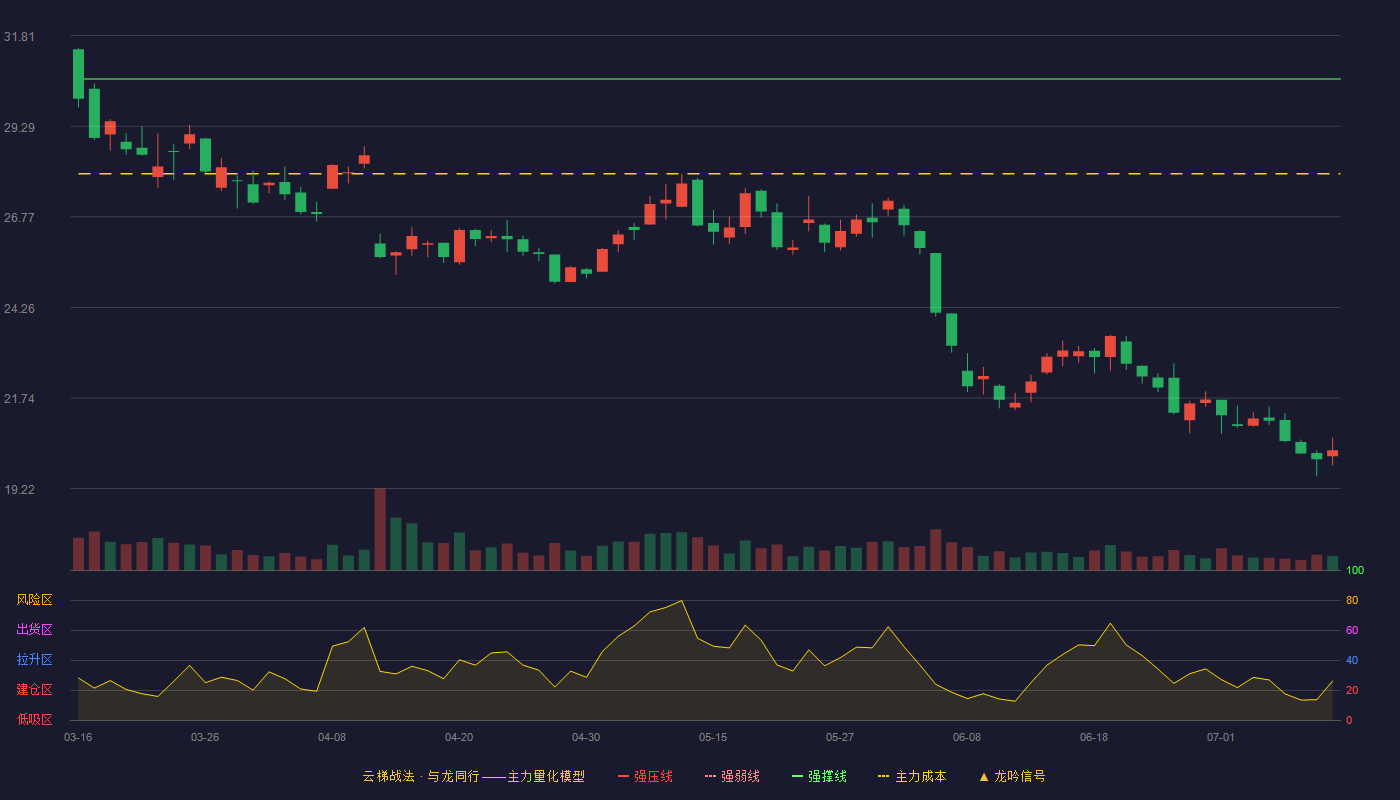Click the 拉升区 indicator zone label
This screenshot has height=800, width=1400.
pos(34,660)
